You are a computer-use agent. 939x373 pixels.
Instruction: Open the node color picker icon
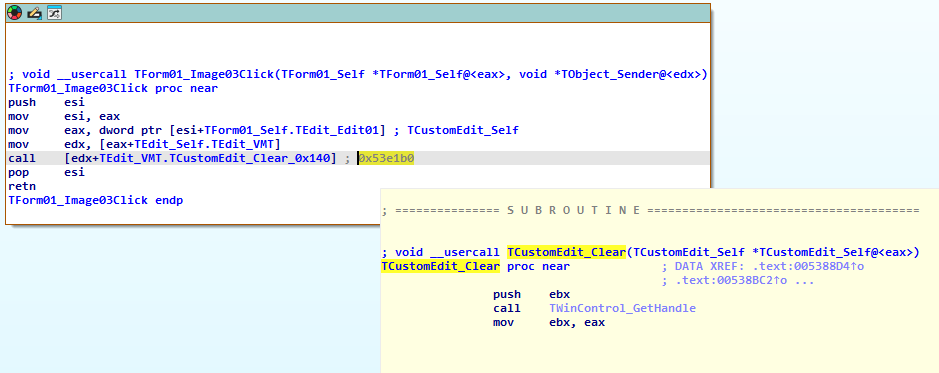(x=14, y=13)
